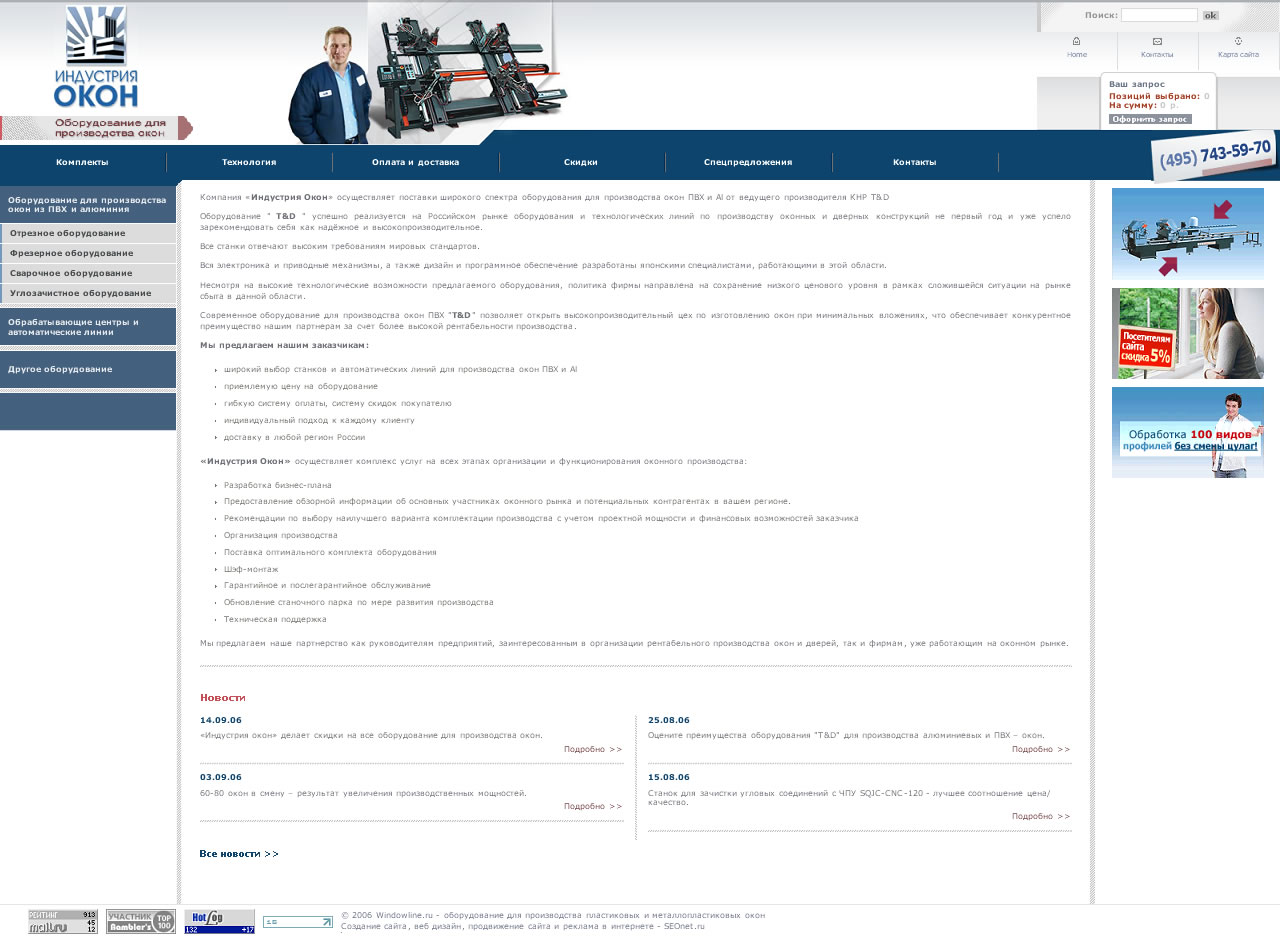Click the bullet Техническая поддержка
This screenshot has height=942, width=1280.
(x=275, y=619)
